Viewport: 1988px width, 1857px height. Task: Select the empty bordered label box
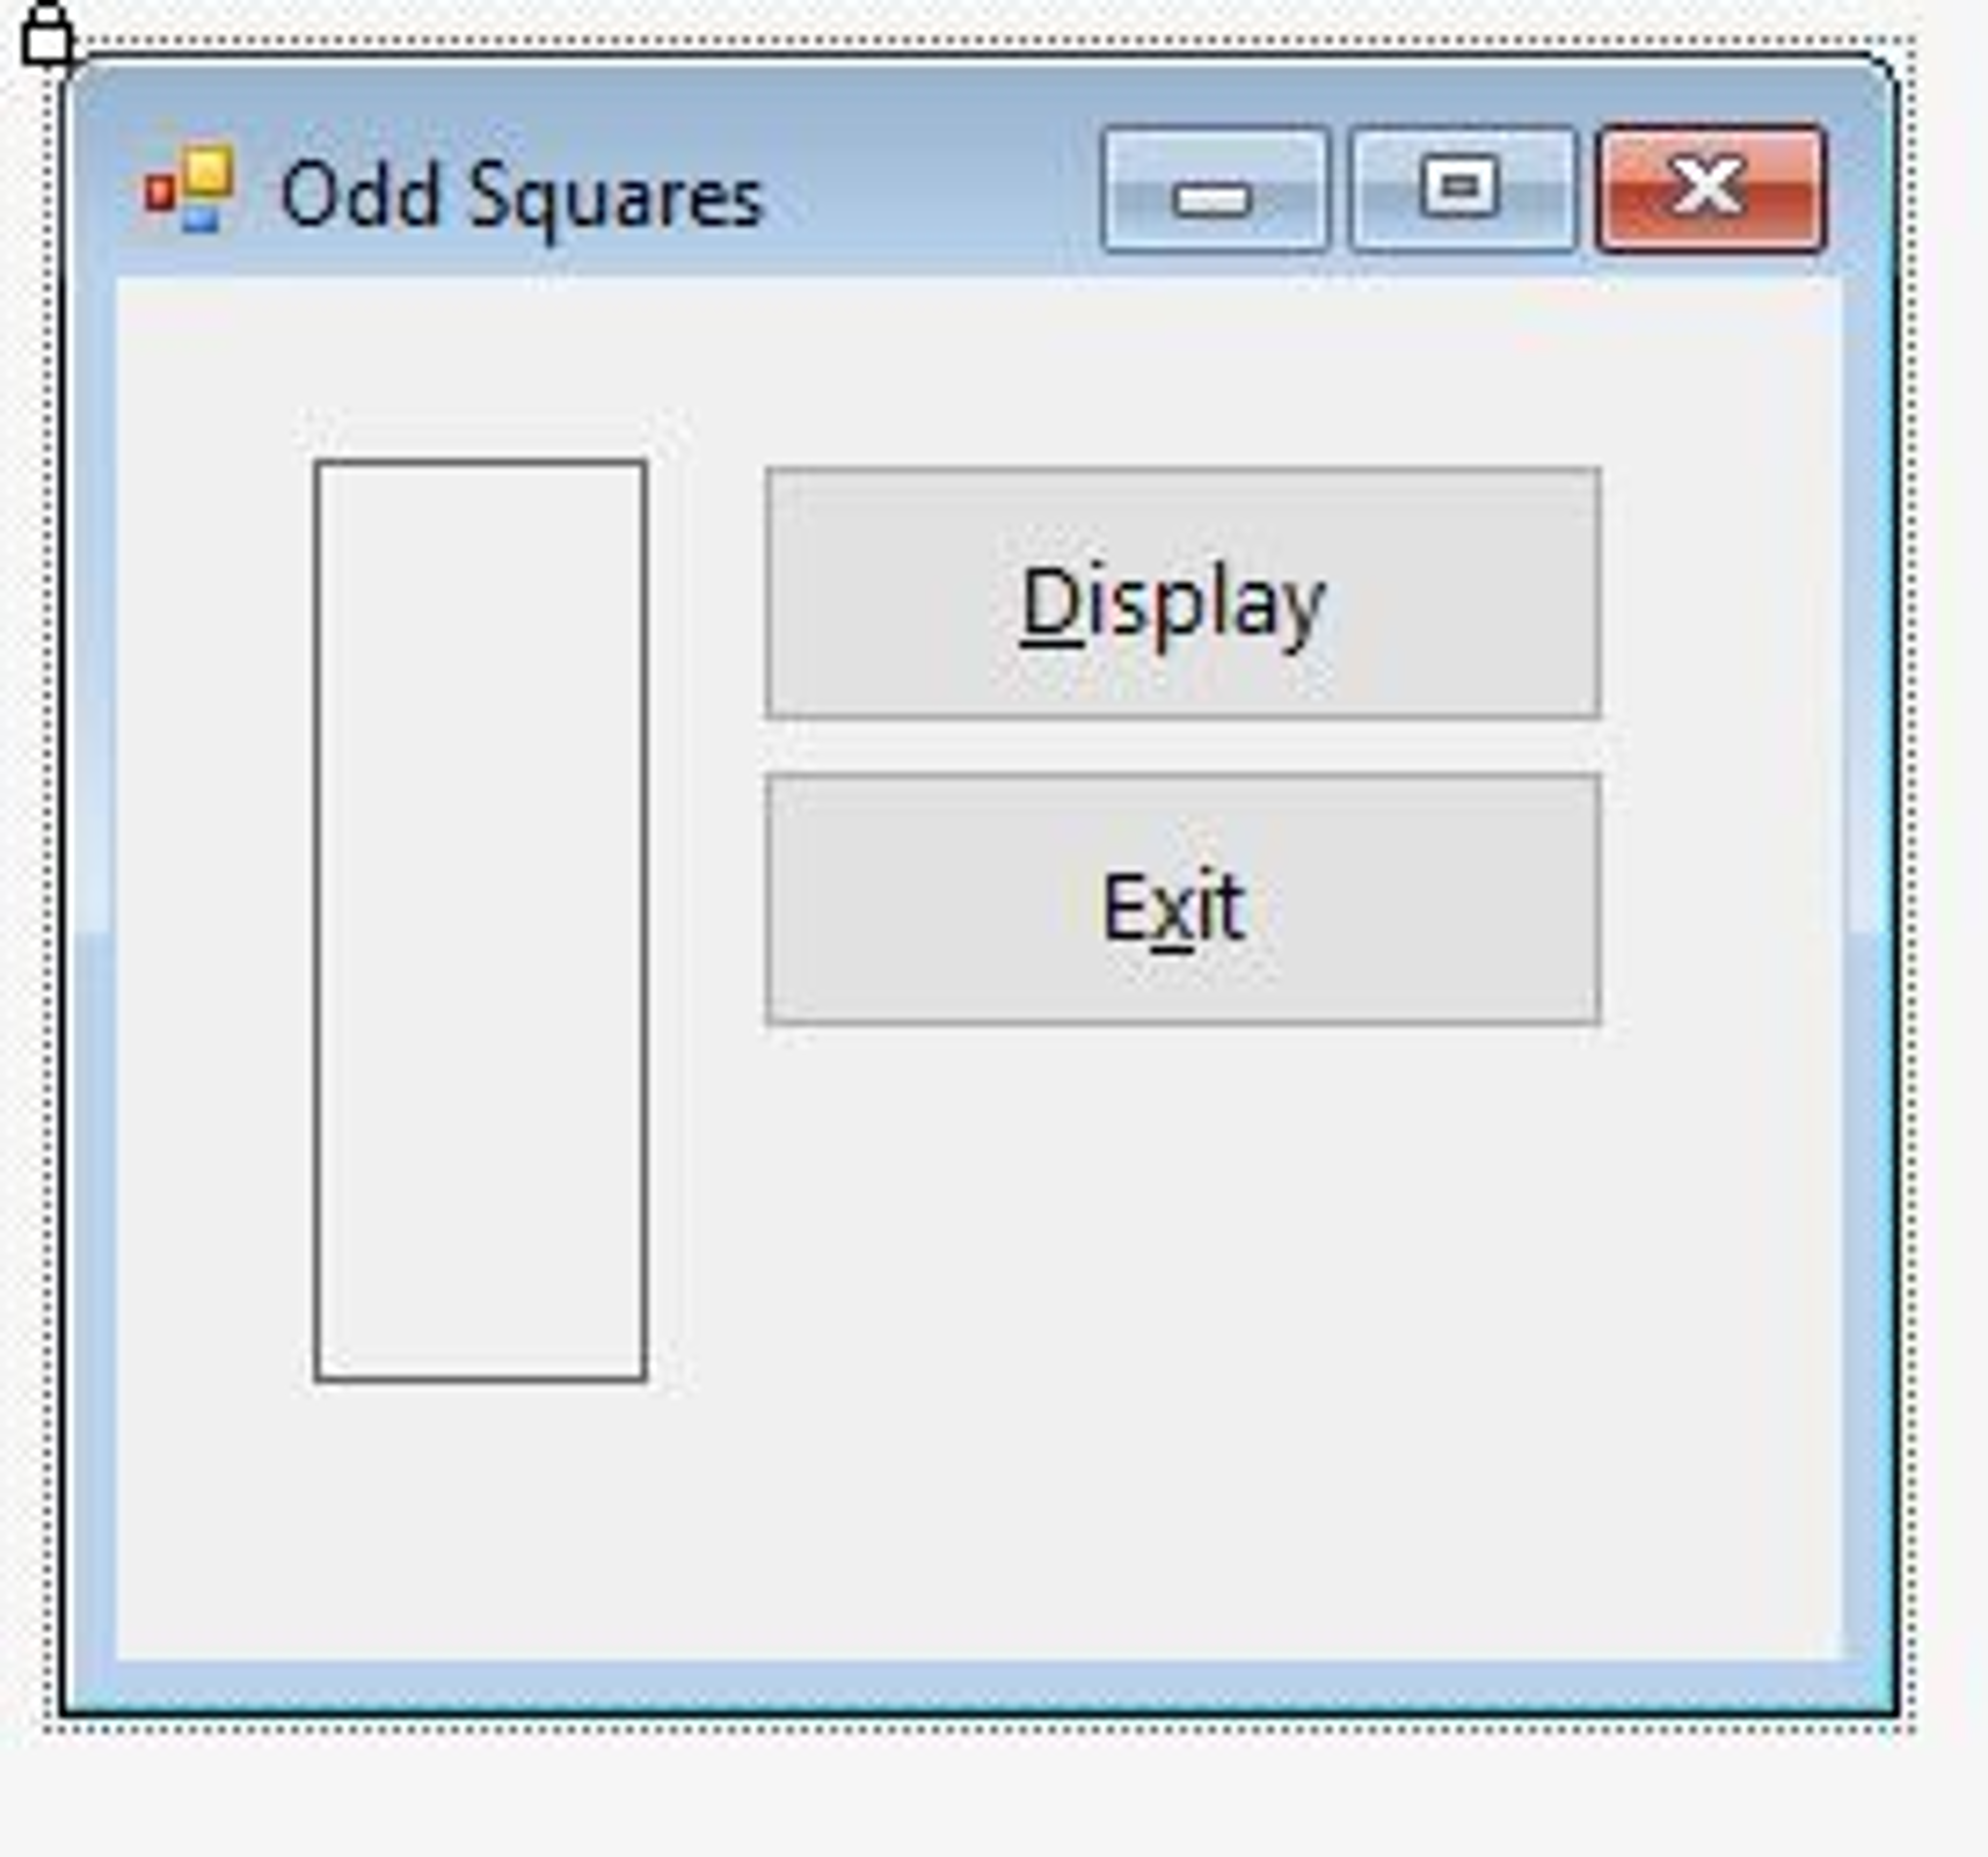[480, 921]
